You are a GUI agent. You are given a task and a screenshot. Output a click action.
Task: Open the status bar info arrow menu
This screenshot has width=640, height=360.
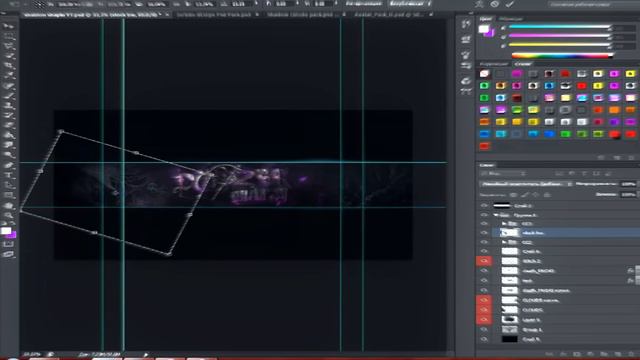(146, 355)
